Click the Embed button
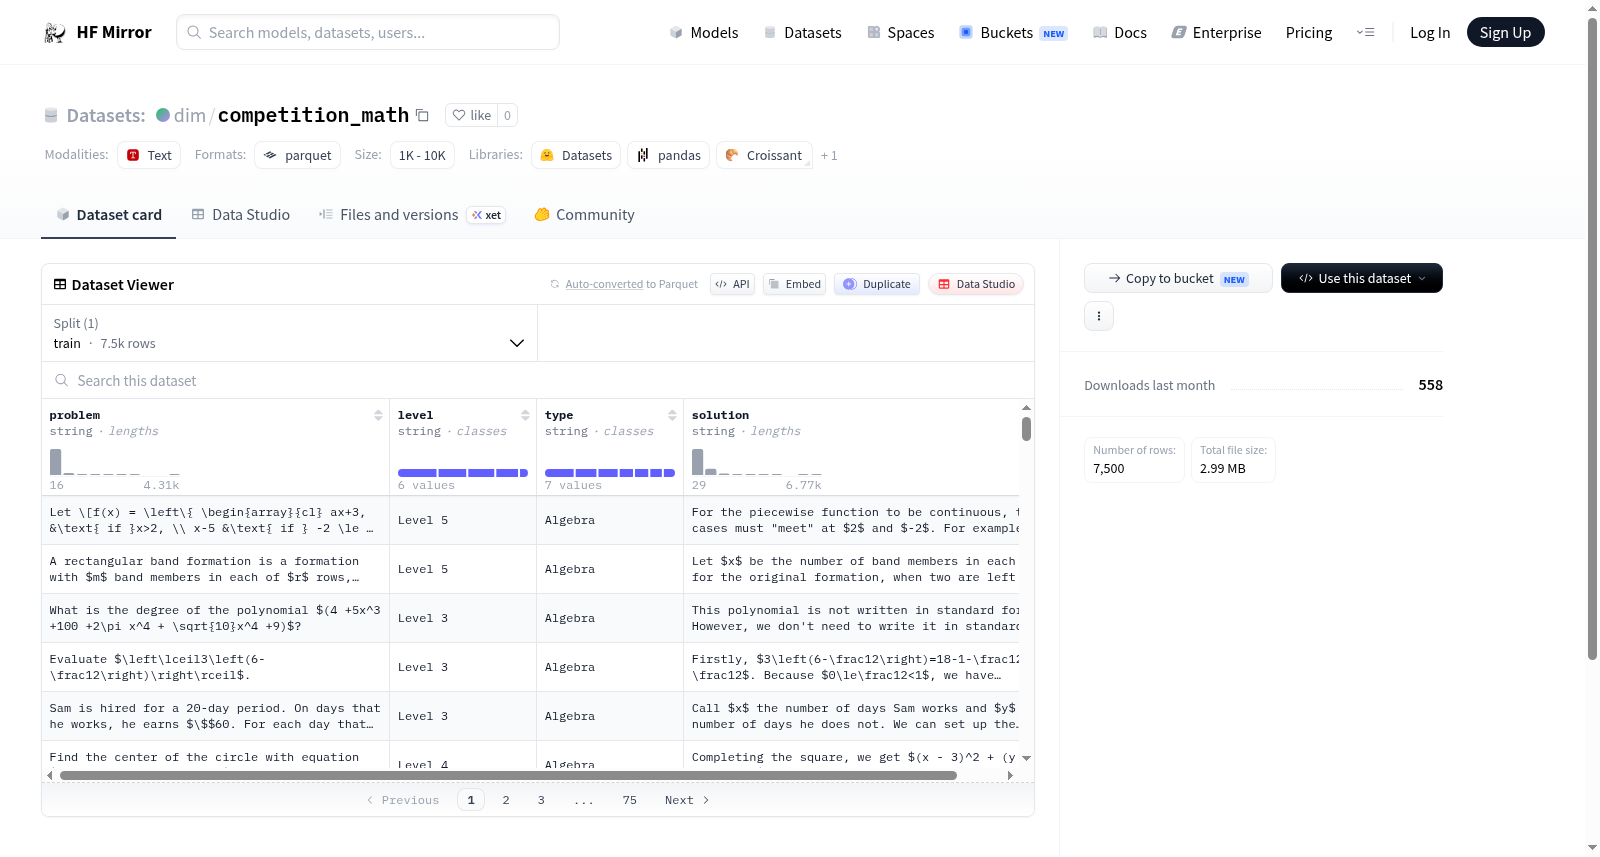Screen dimensions: 1600x857 pos(794,284)
